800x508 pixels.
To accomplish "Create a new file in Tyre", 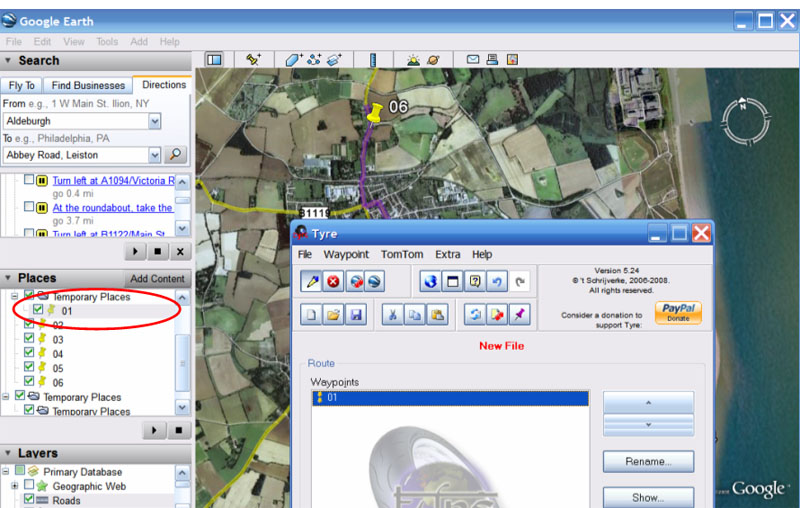I will point(311,315).
